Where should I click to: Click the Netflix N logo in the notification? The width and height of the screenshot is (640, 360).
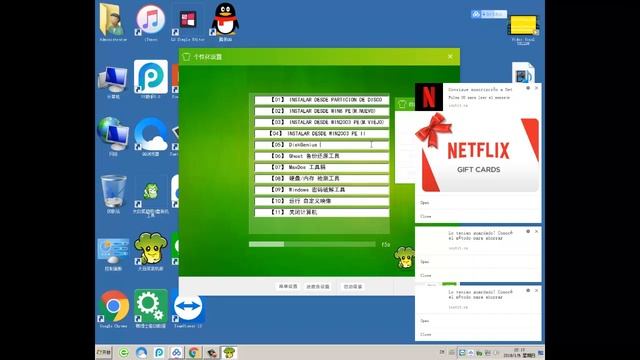(x=429, y=97)
